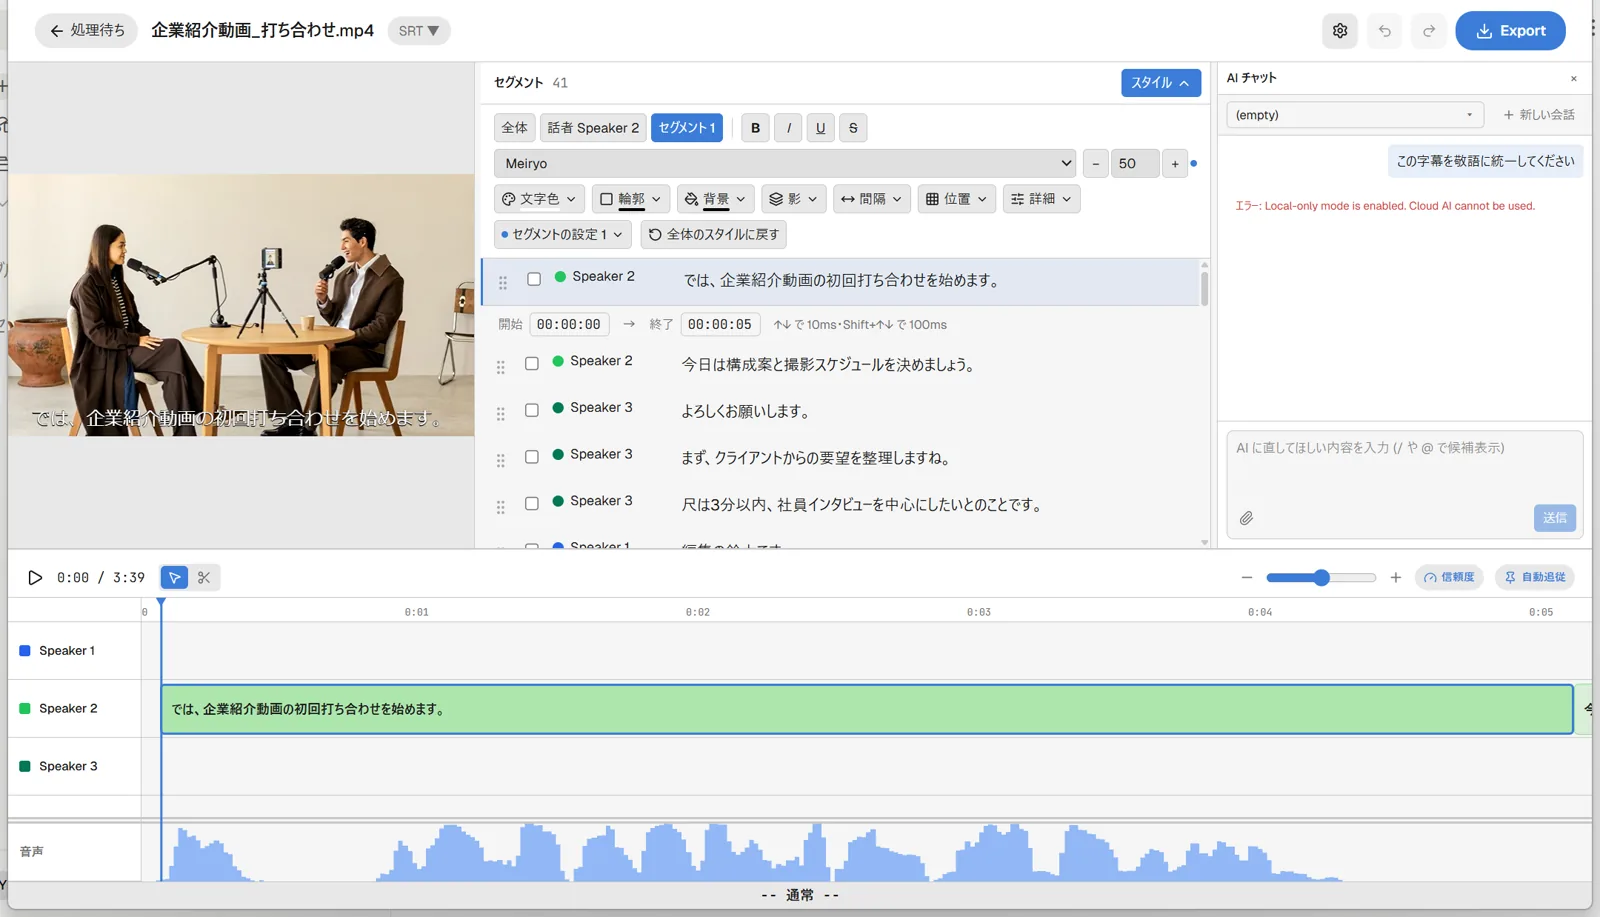Go back with 処理待ち button

[x=87, y=31]
